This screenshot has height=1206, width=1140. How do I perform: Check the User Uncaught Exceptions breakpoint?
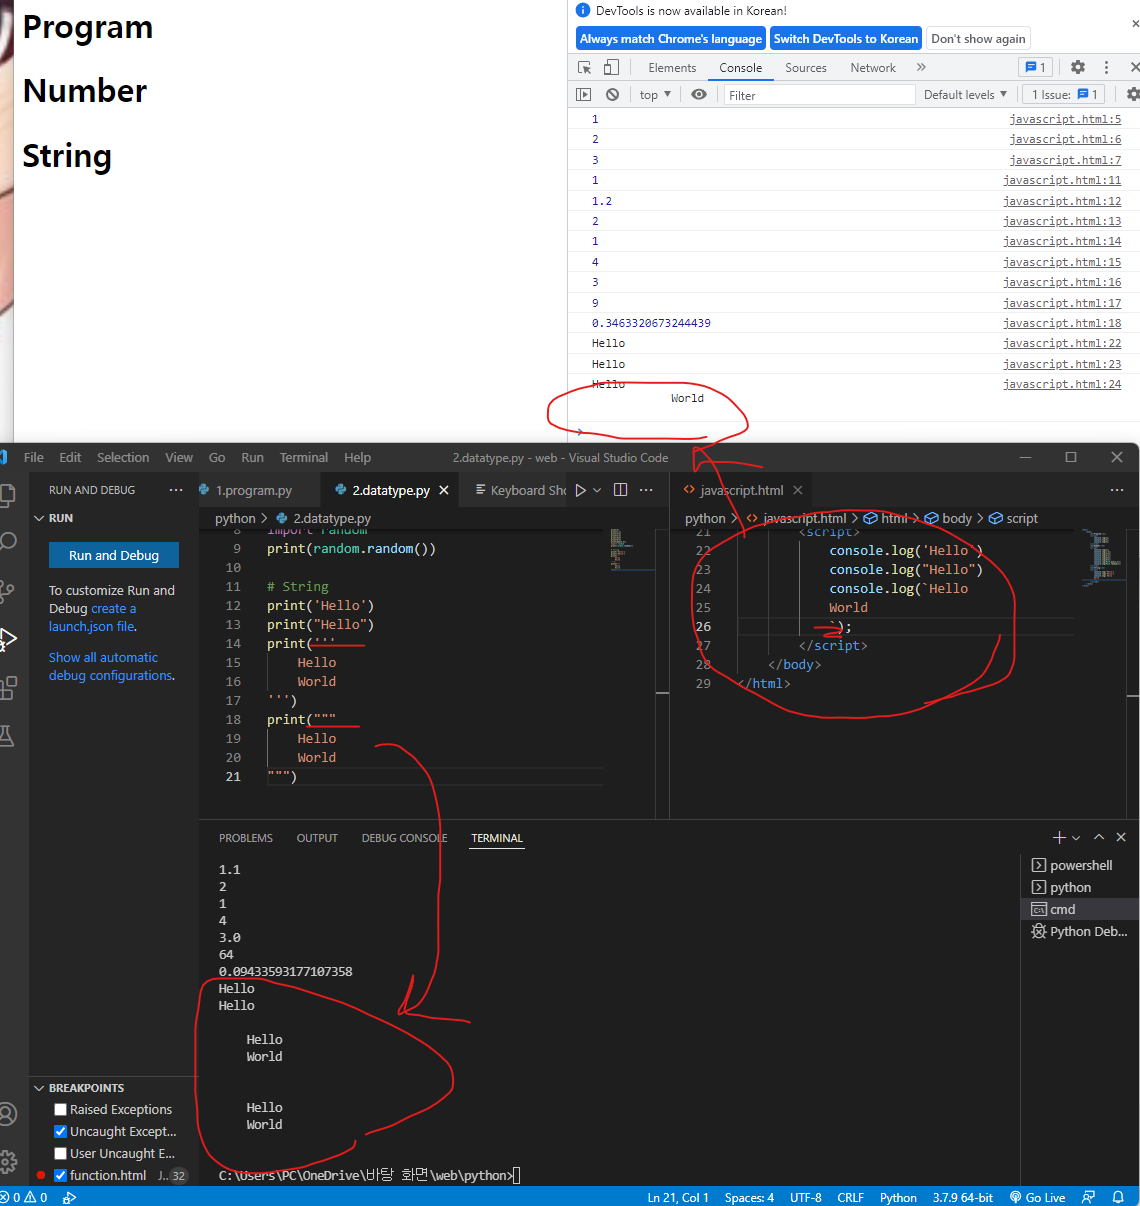tap(60, 1153)
